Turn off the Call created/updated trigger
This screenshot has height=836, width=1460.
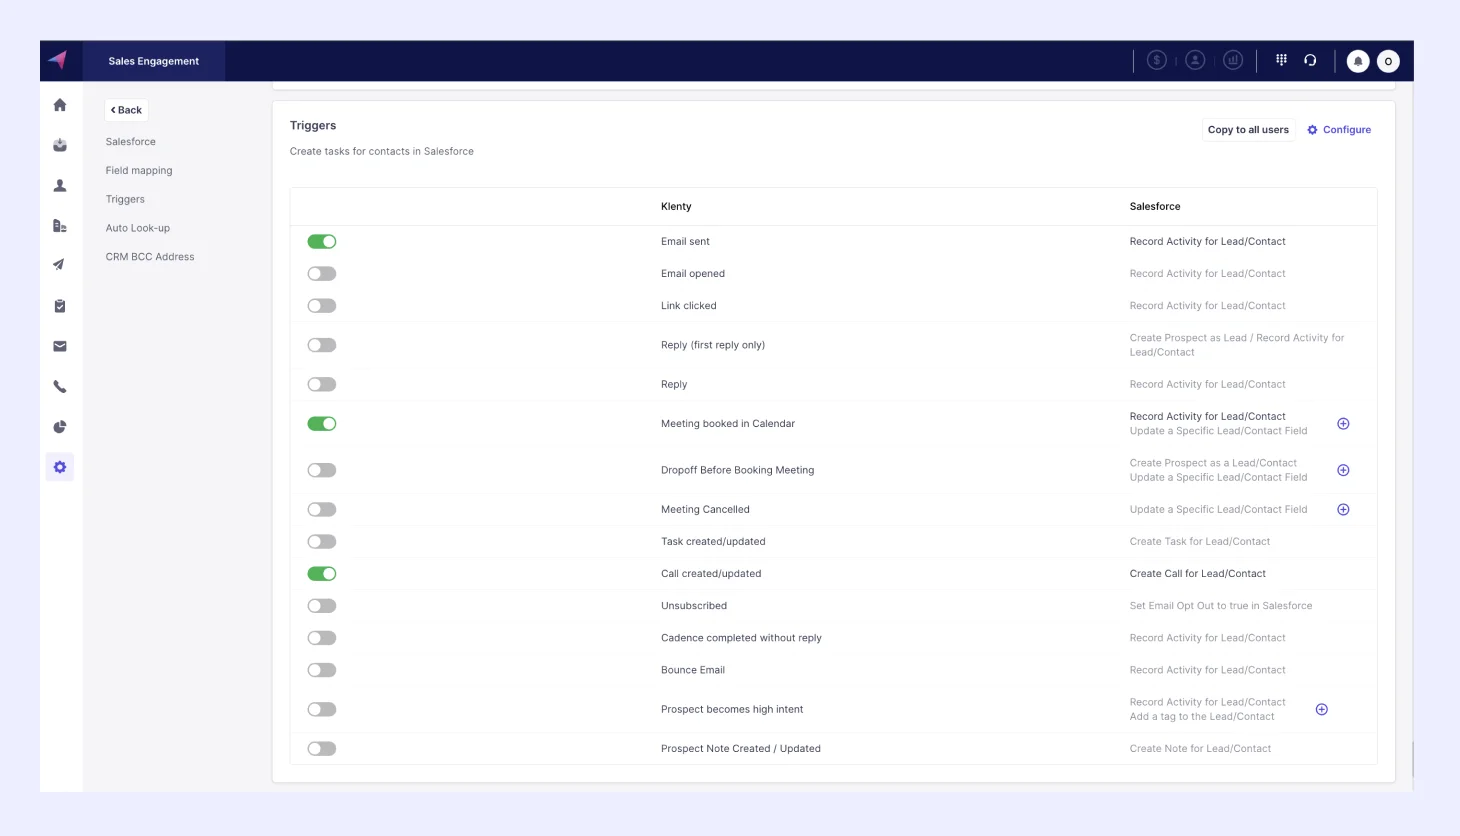pos(322,573)
